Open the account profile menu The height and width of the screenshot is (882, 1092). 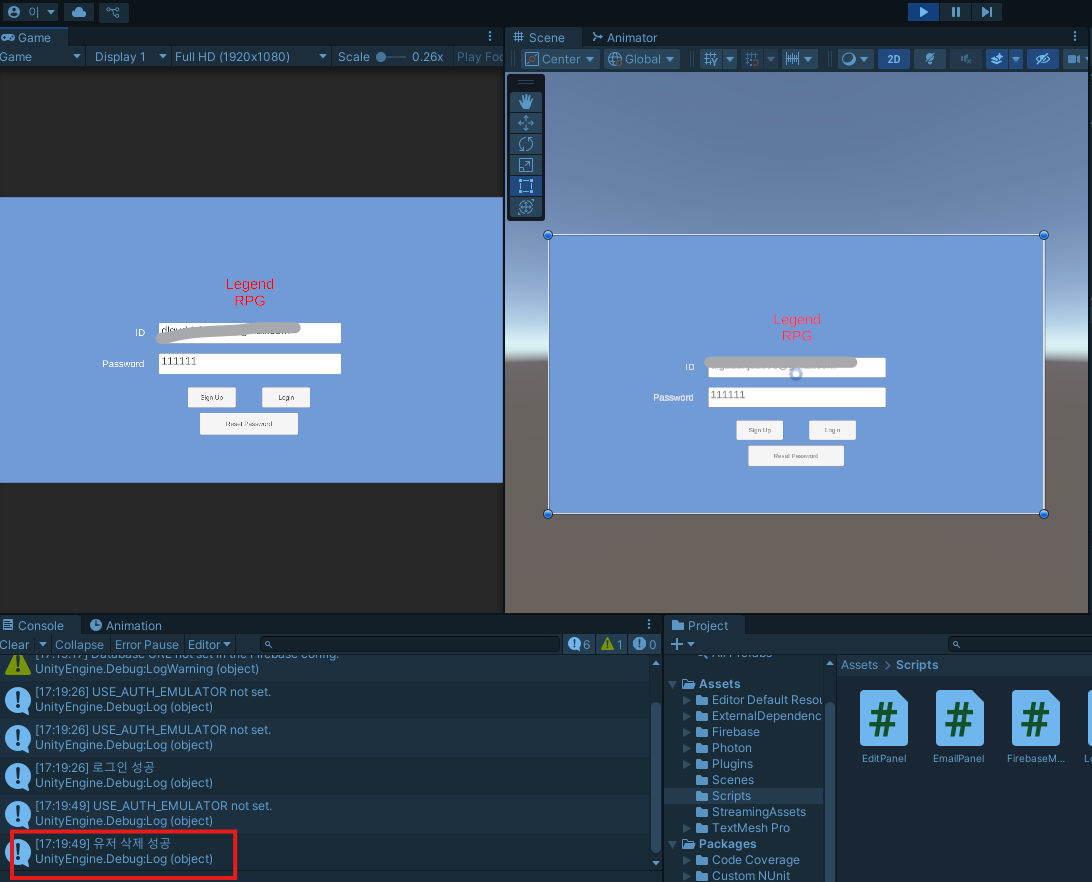[30, 12]
